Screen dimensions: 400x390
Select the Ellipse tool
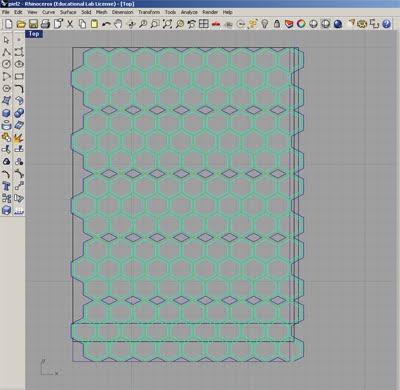point(19,64)
